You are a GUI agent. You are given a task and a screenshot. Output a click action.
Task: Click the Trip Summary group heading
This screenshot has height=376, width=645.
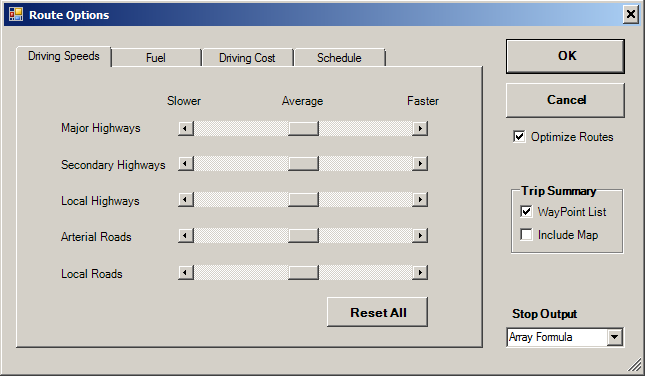coord(559,191)
